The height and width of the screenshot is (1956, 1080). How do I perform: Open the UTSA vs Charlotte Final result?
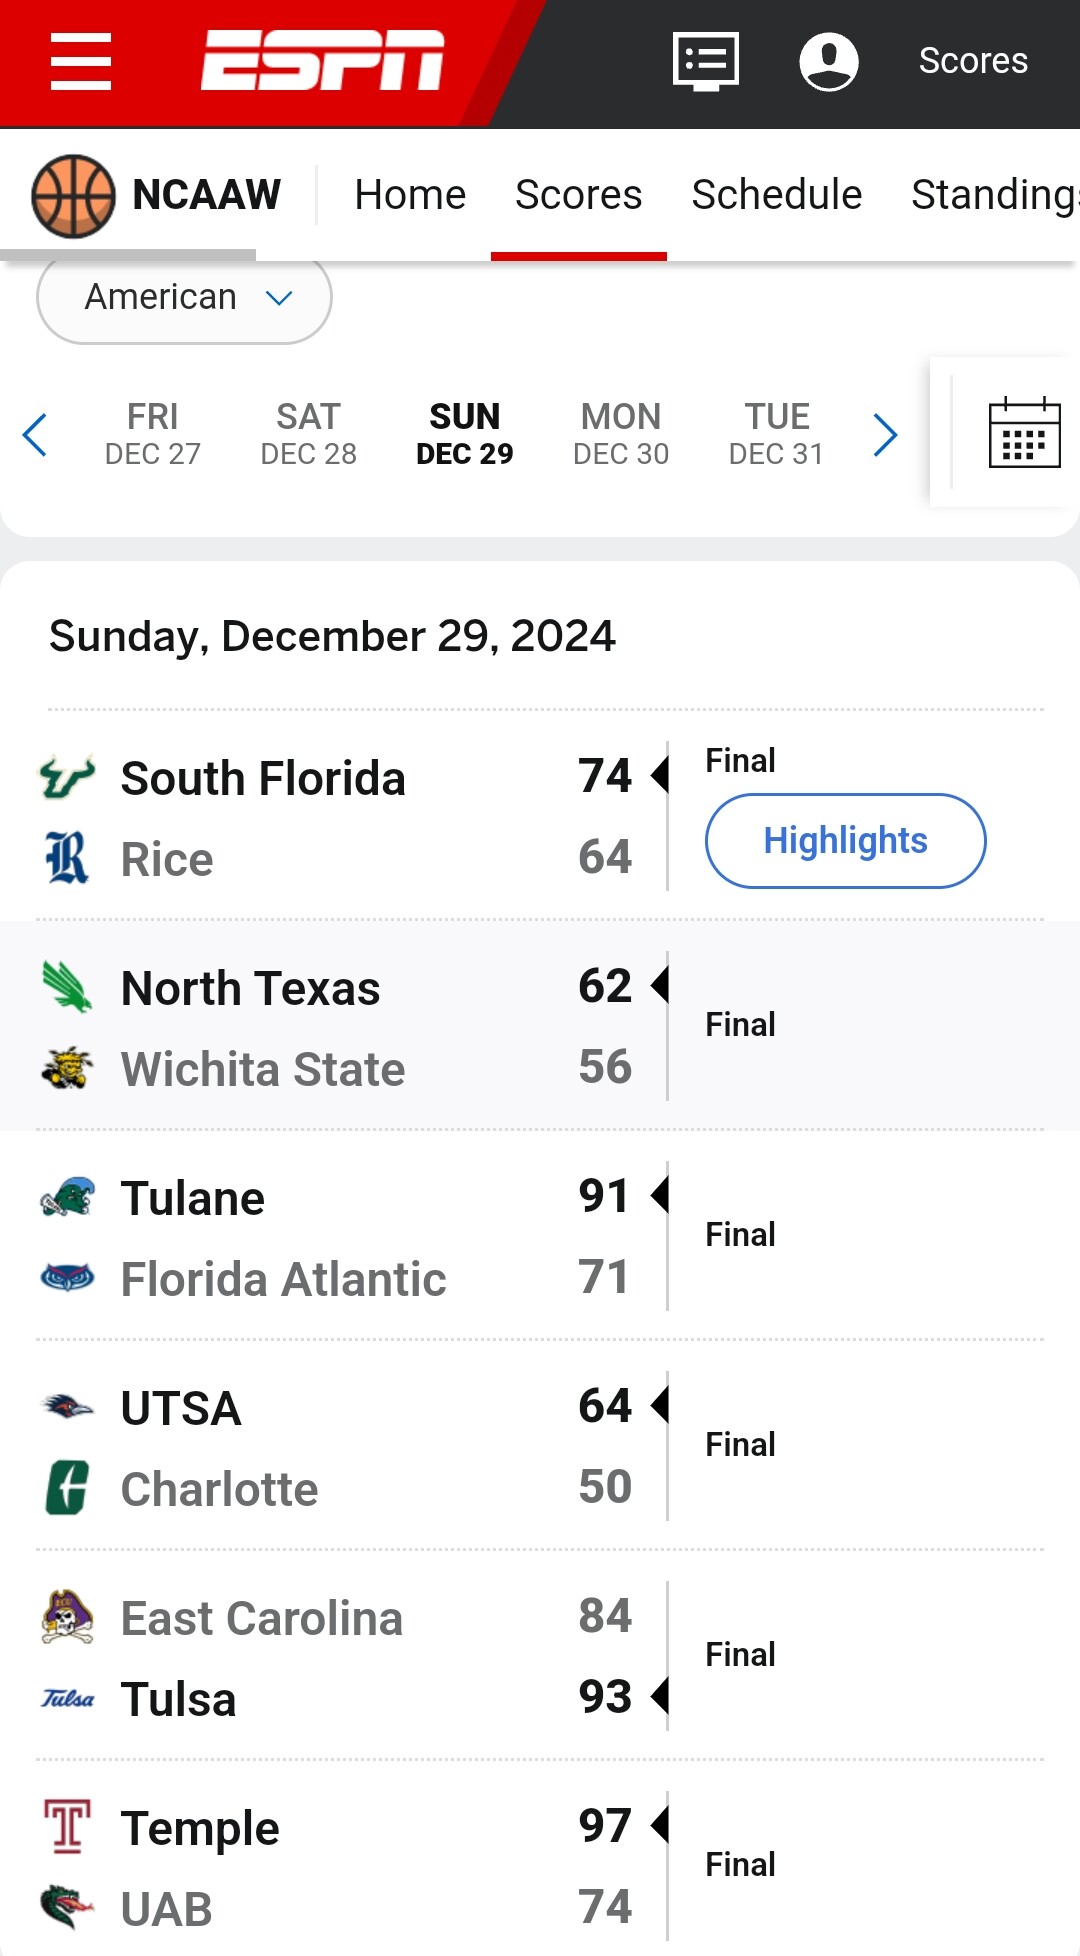(x=740, y=1445)
